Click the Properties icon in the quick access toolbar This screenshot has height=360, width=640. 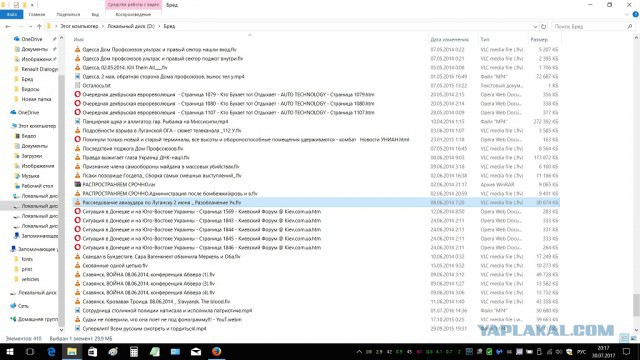tap(16, 5)
